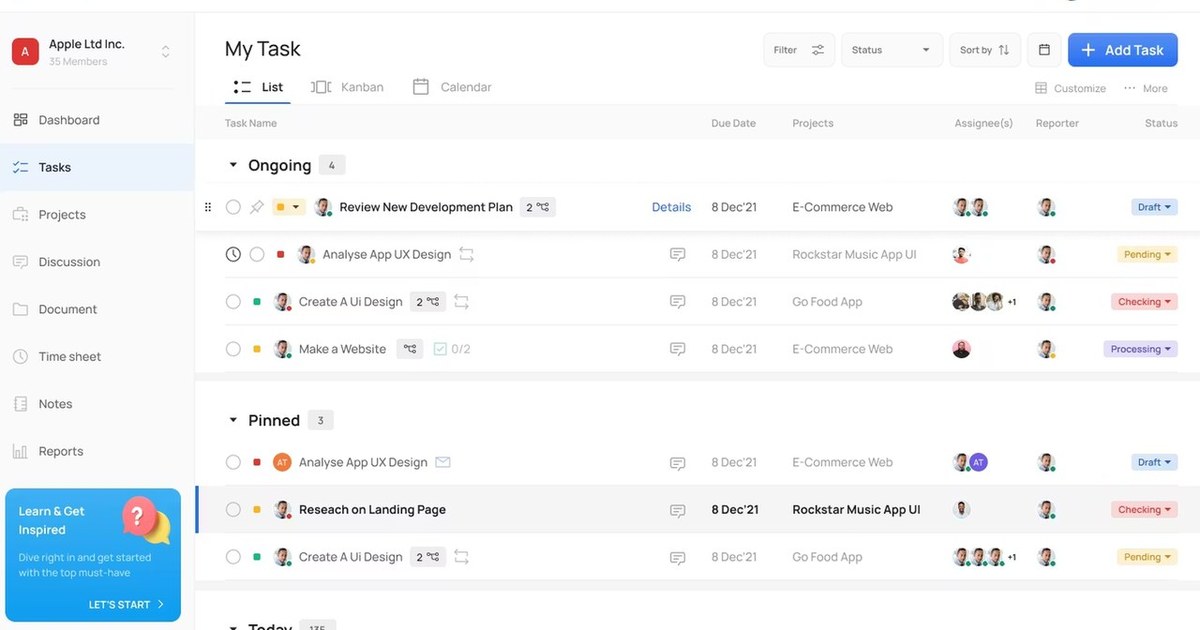Check off Create A Ui Design in Ongoing
Viewport: 1200px width, 630px height.
coord(233,302)
